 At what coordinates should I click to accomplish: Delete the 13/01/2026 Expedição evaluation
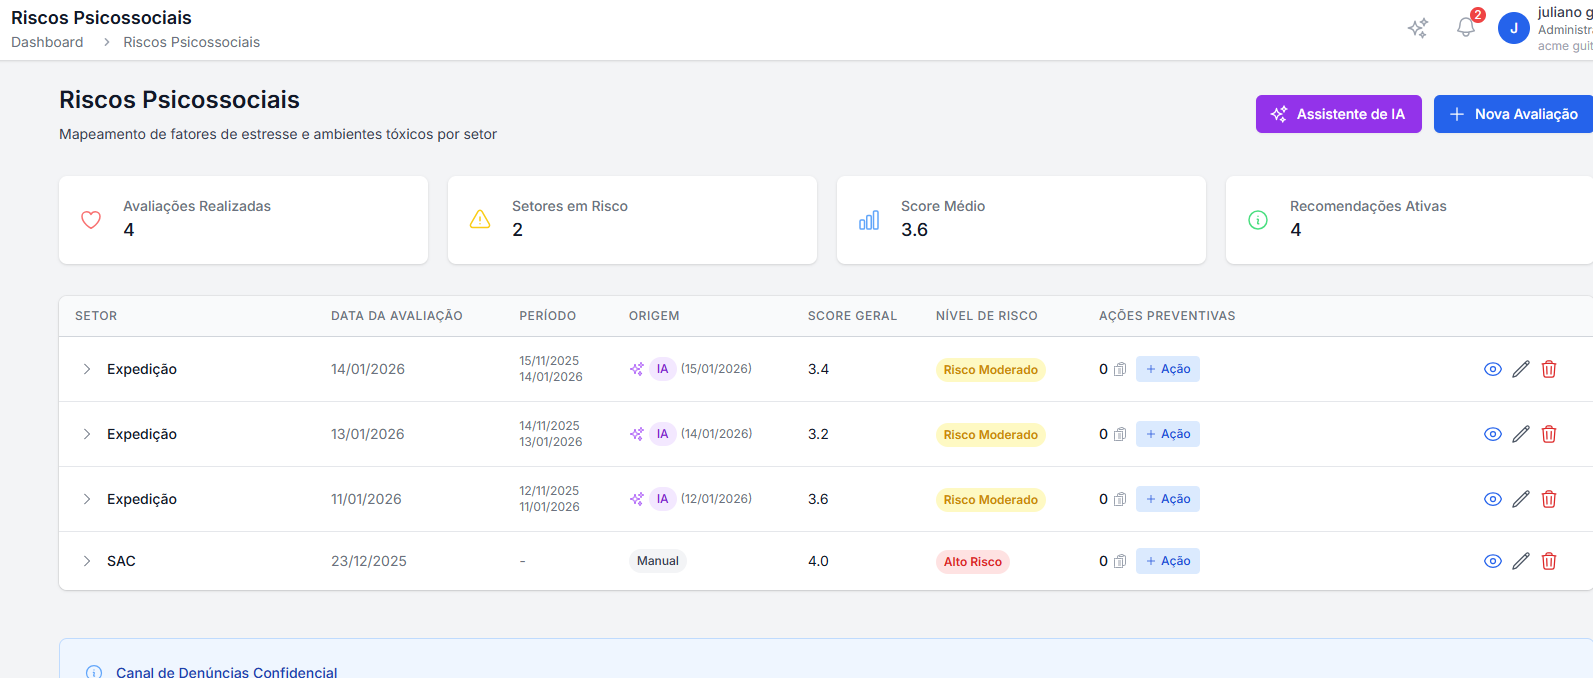pyautogui.click(x=1549, y=434)
